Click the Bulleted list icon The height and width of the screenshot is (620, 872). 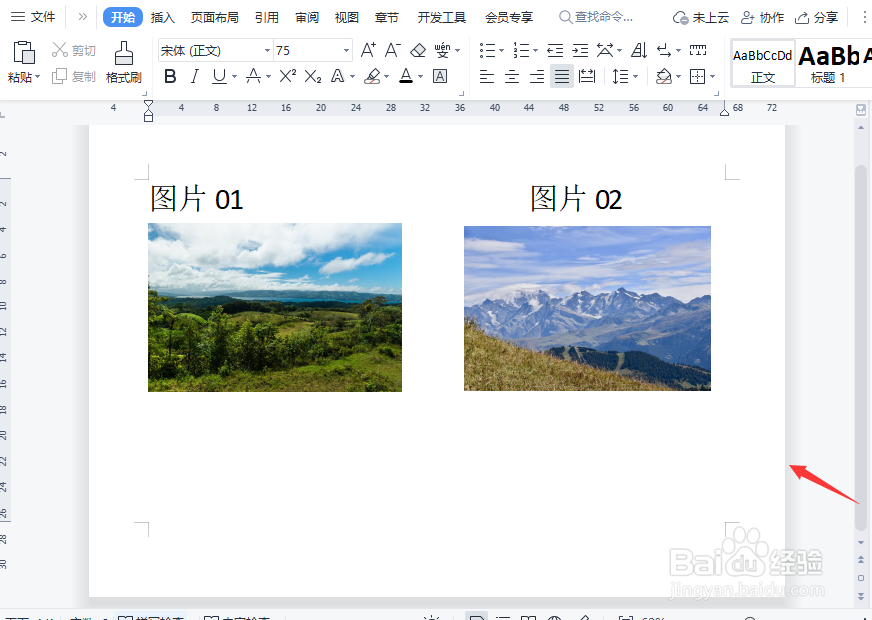pyautogui.click(x=487, y=51)
